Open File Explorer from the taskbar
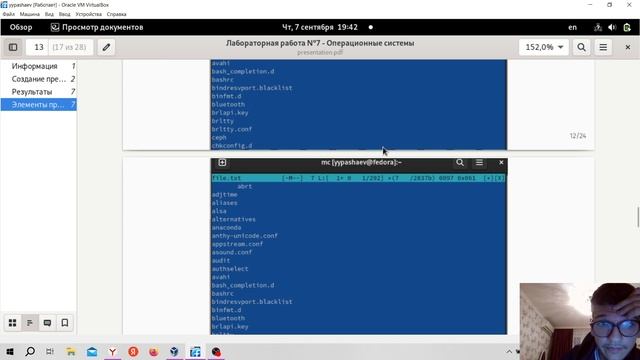 [71, 352]
